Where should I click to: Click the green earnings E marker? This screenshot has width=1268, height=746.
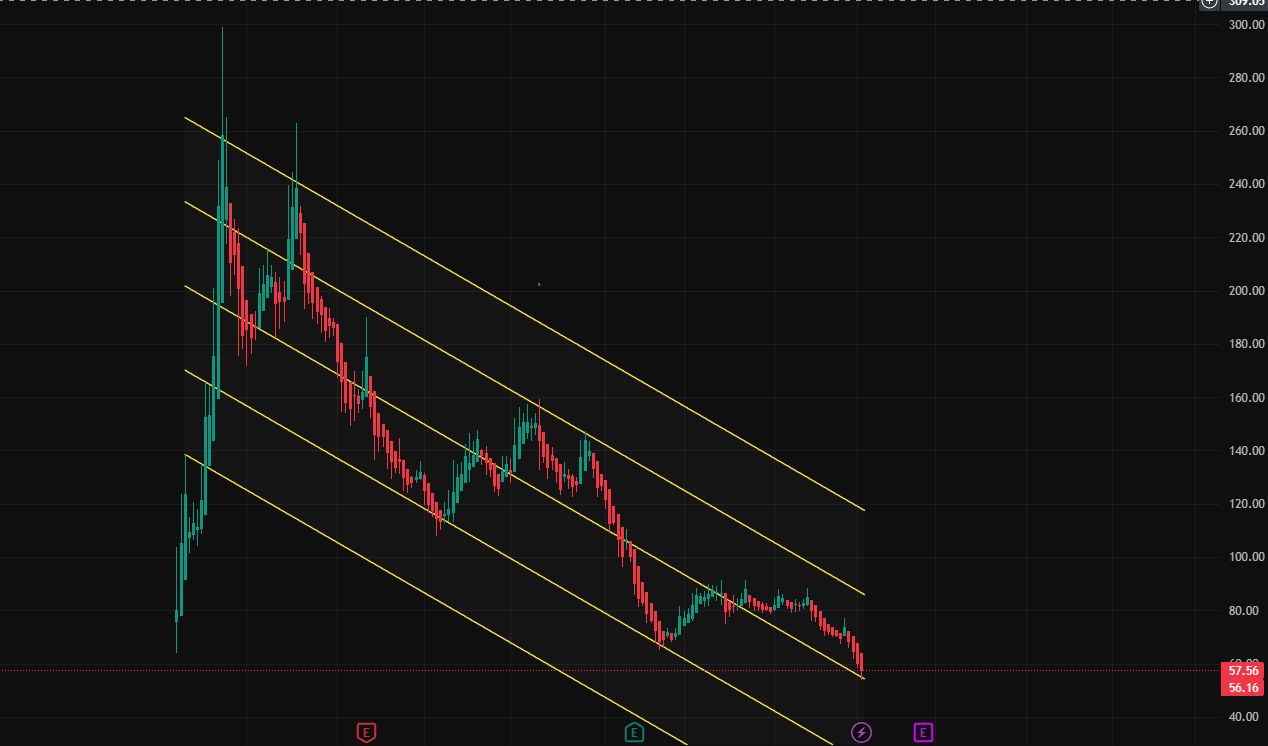pos(634,733)
